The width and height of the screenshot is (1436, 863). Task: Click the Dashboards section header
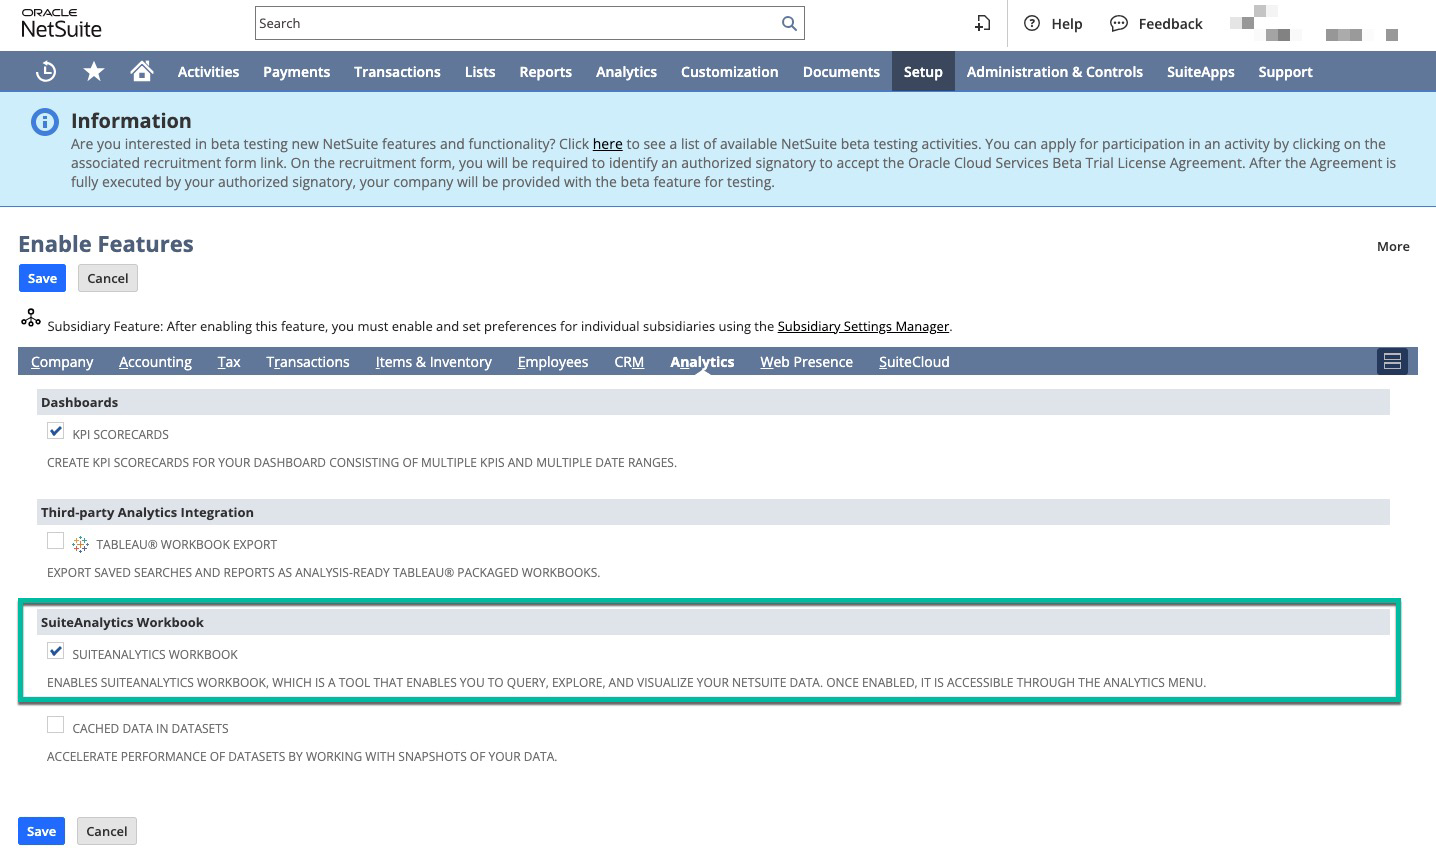coord(713,402)
